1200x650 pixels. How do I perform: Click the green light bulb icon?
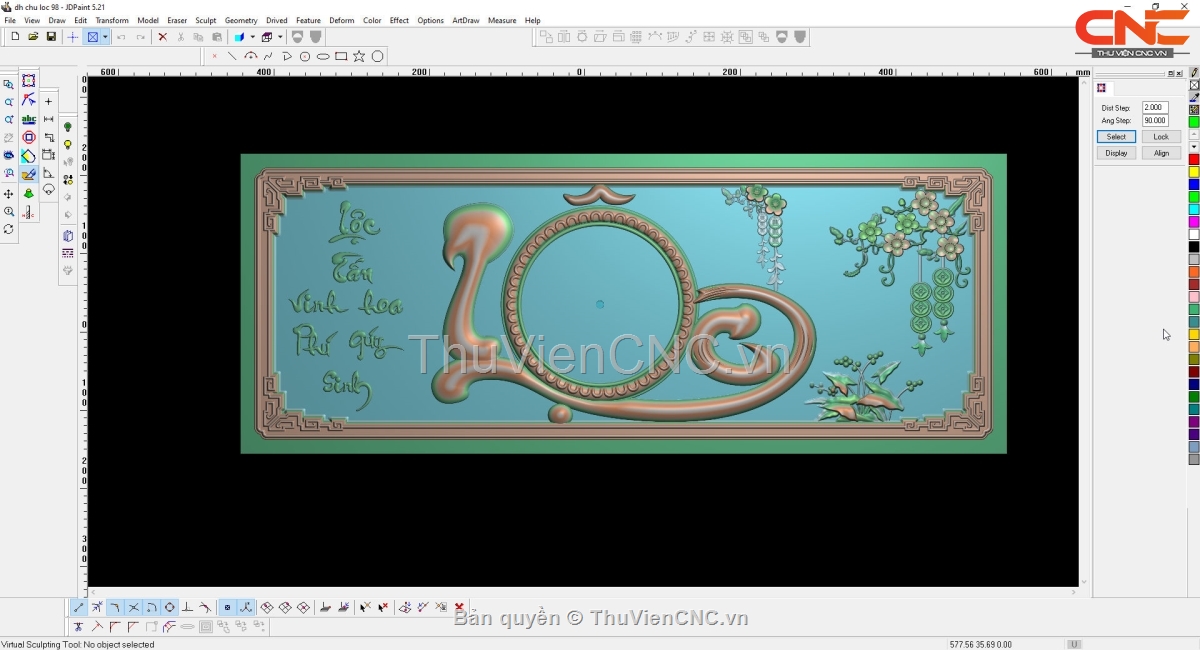pyautogui.click(x=68, y=128)
